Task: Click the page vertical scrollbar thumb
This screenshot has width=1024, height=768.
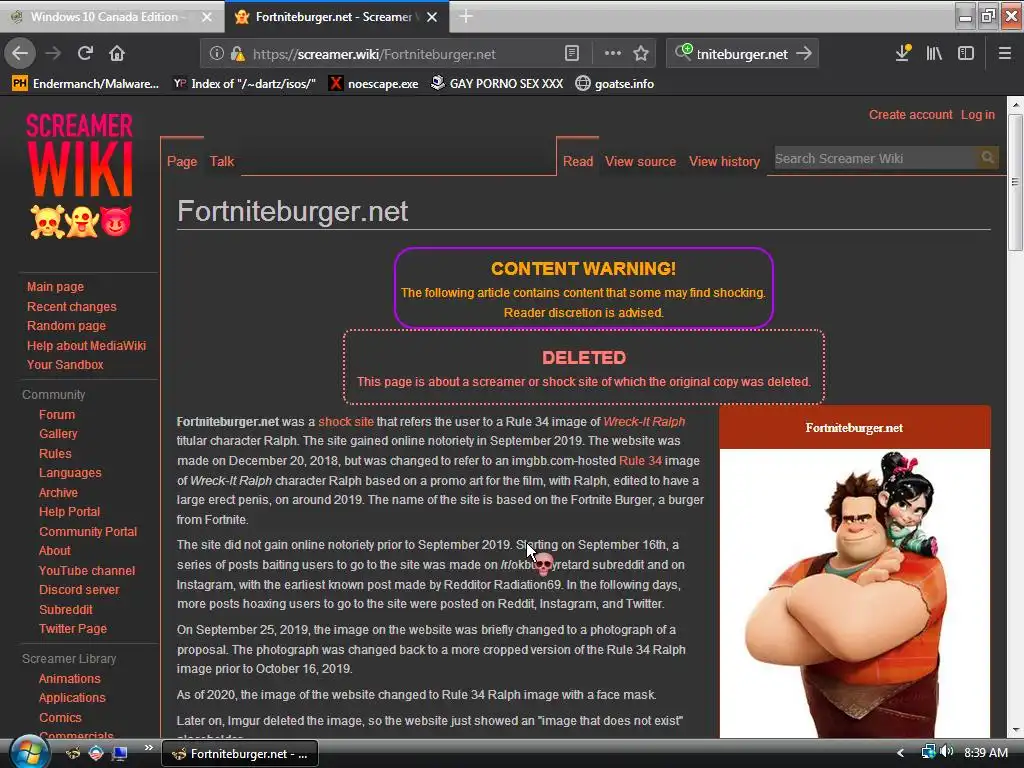Action: (x=1014, y=183)
